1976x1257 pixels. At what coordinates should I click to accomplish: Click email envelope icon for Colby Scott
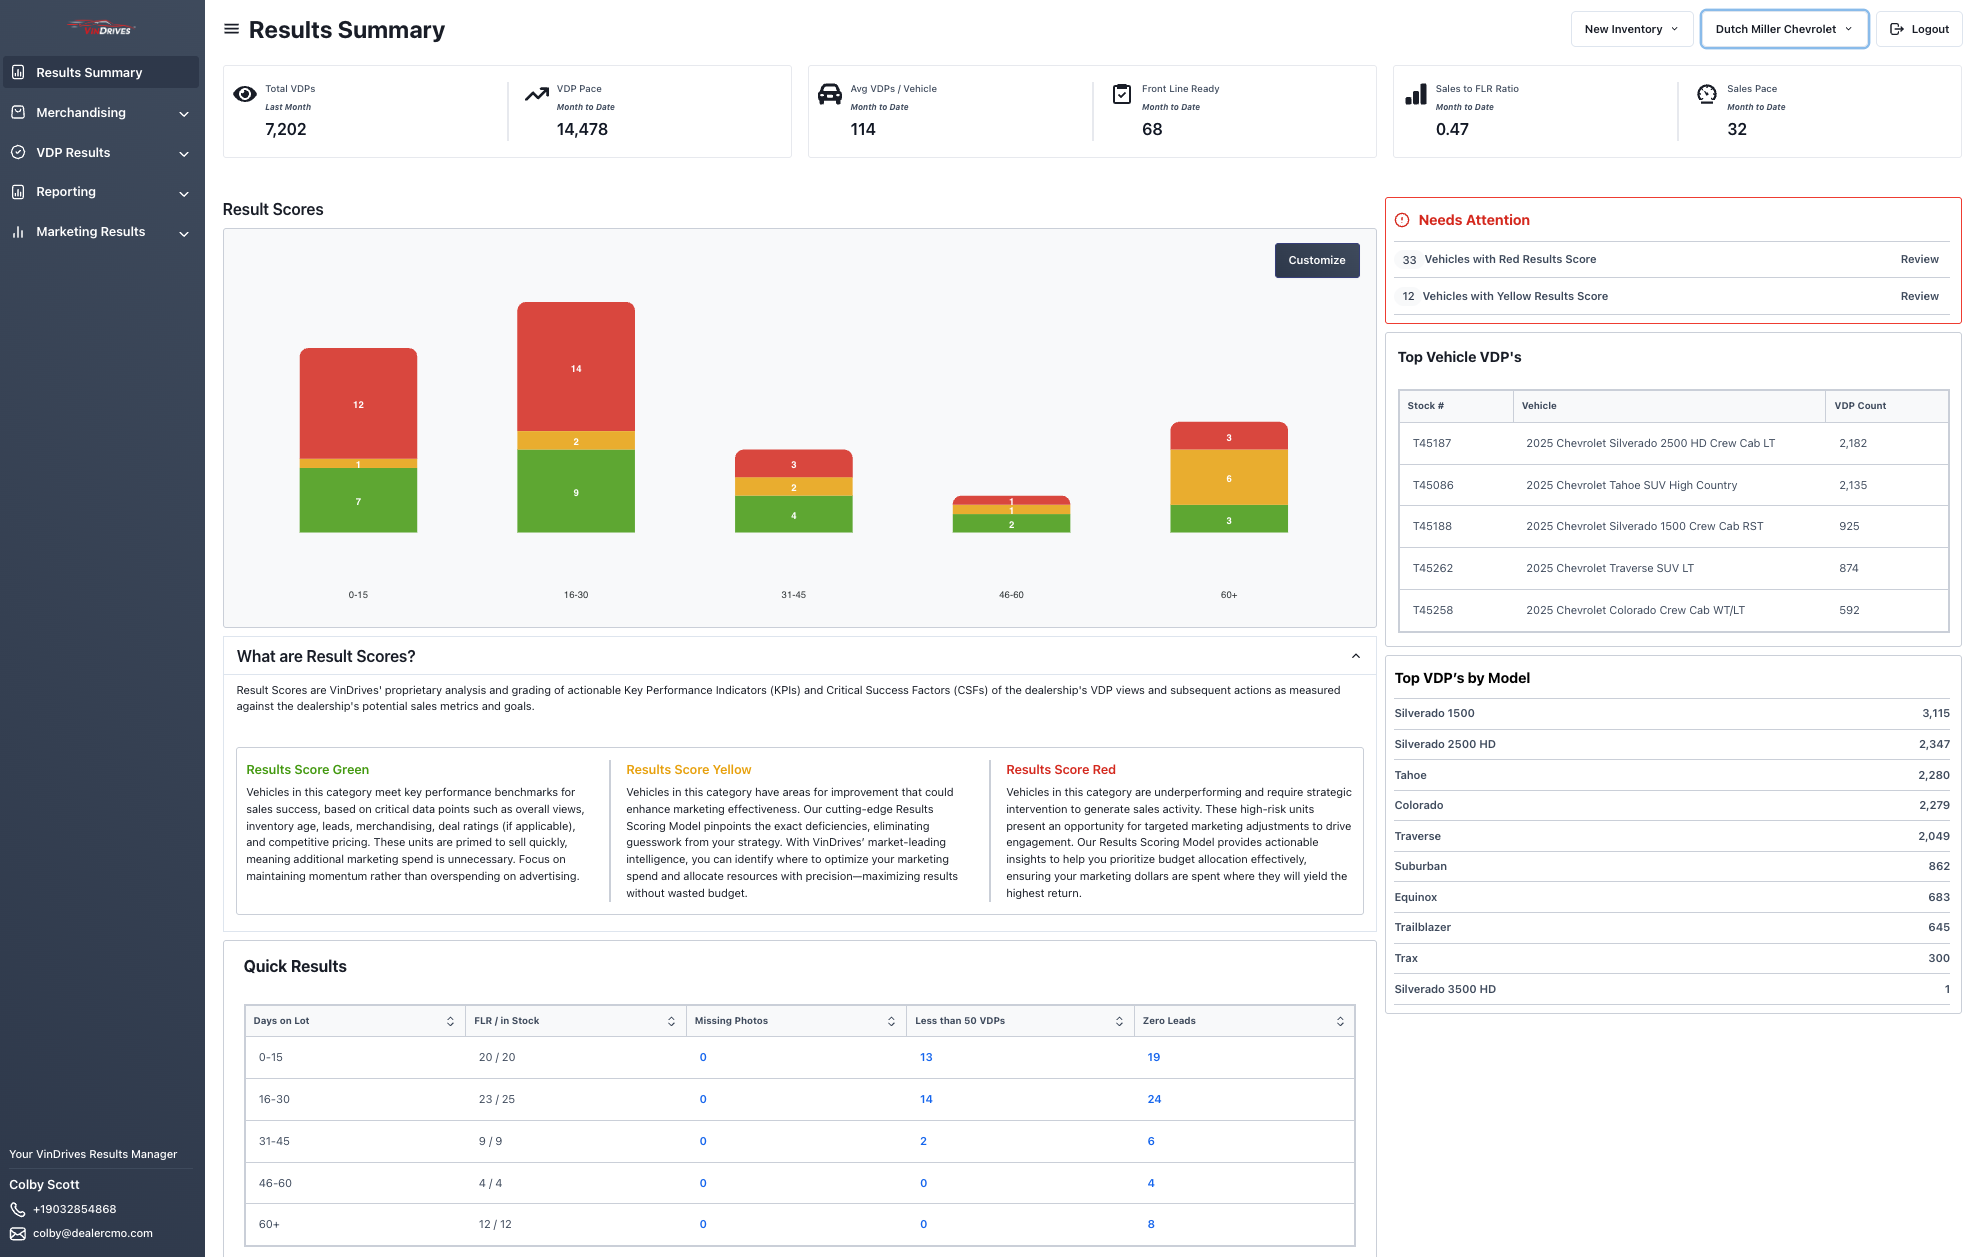18,1233
